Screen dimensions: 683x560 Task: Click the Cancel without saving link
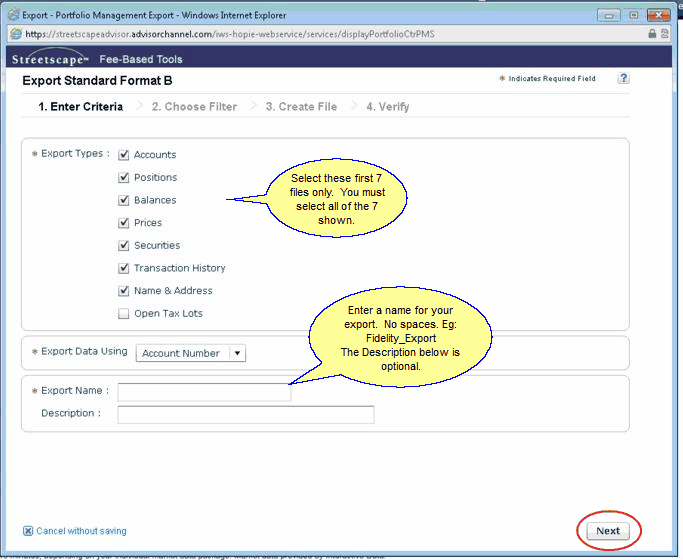click(81, 531)
